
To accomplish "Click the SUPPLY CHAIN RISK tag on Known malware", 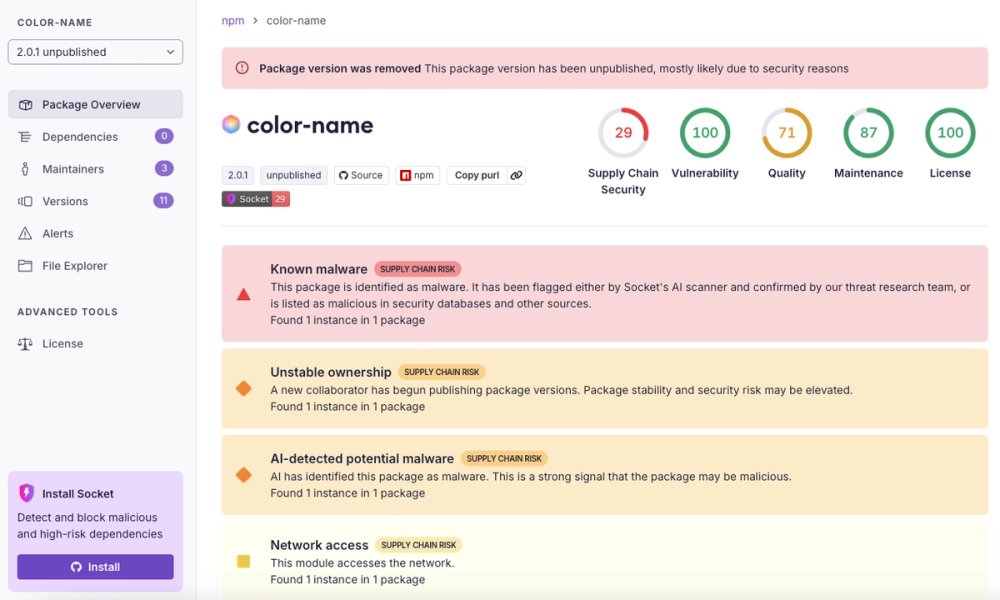I will click(418, 268).
